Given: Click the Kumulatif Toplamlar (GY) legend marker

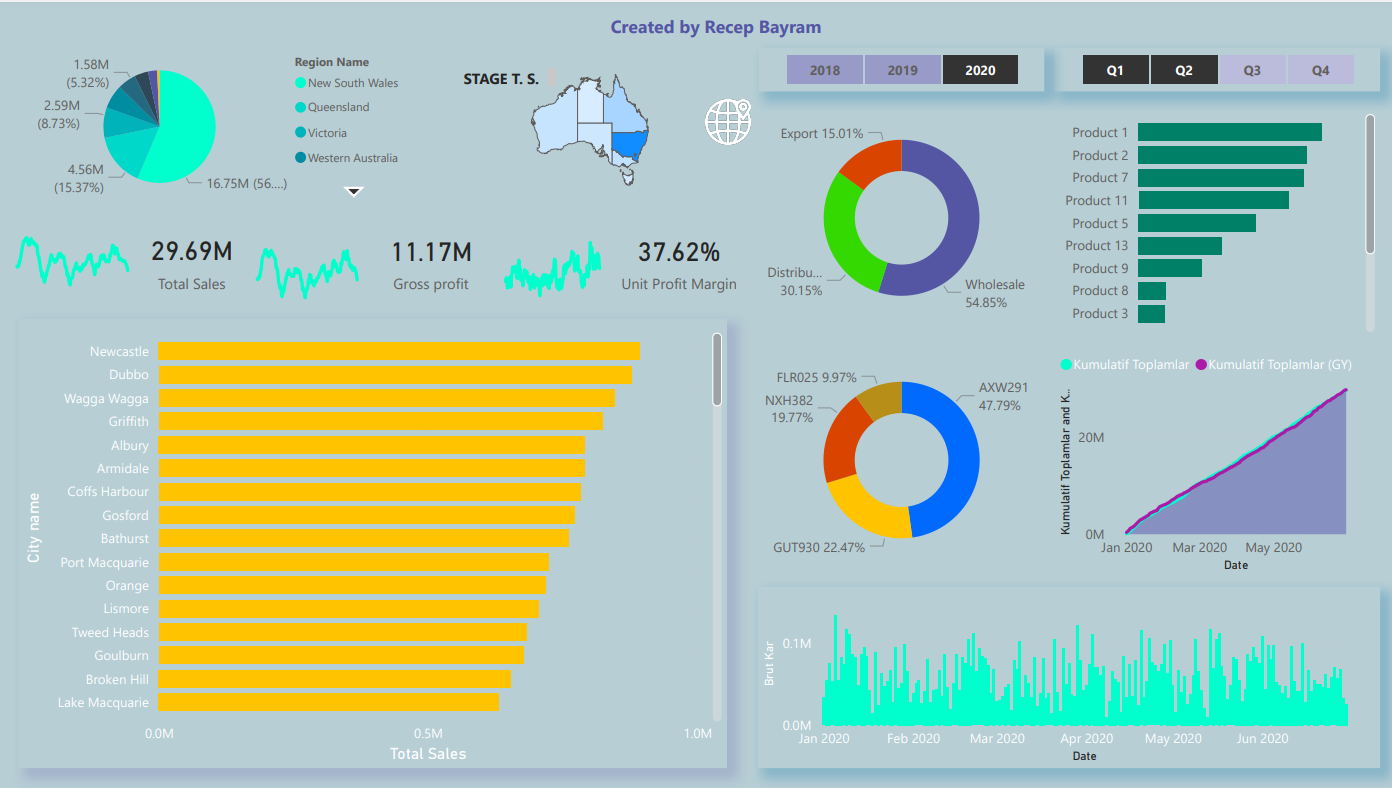Looking at the screenshot, I should [1201, 365].
